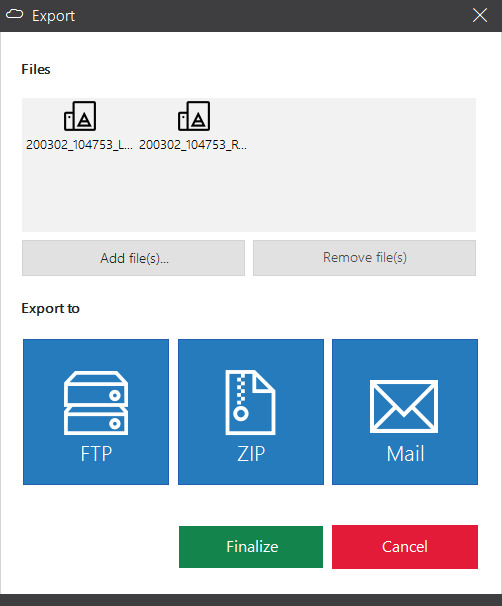
Task: Choose the Mail envelope icon
Action: click(404, 406)
